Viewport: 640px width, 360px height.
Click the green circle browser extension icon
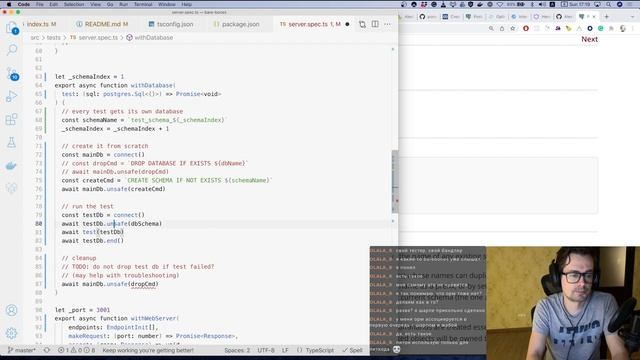tap(600, 29)
